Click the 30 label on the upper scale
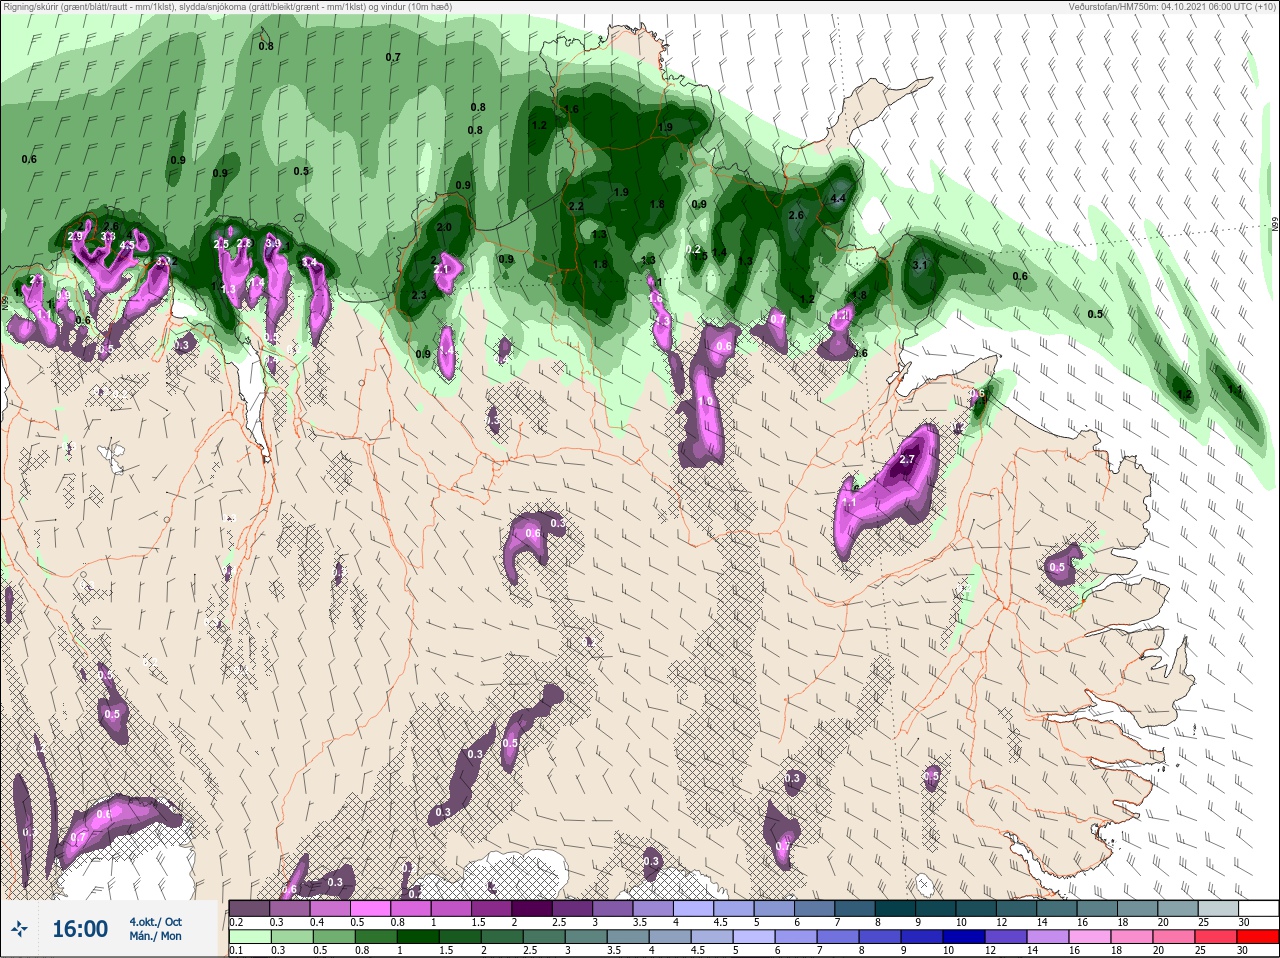Screen dimensions: 1280x958 [1244, 922]
